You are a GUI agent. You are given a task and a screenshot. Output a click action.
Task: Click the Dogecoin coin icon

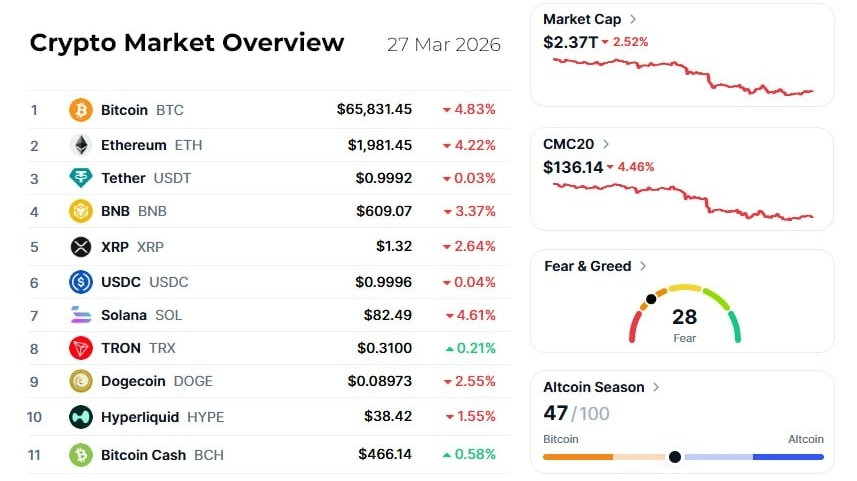(80, 381)
